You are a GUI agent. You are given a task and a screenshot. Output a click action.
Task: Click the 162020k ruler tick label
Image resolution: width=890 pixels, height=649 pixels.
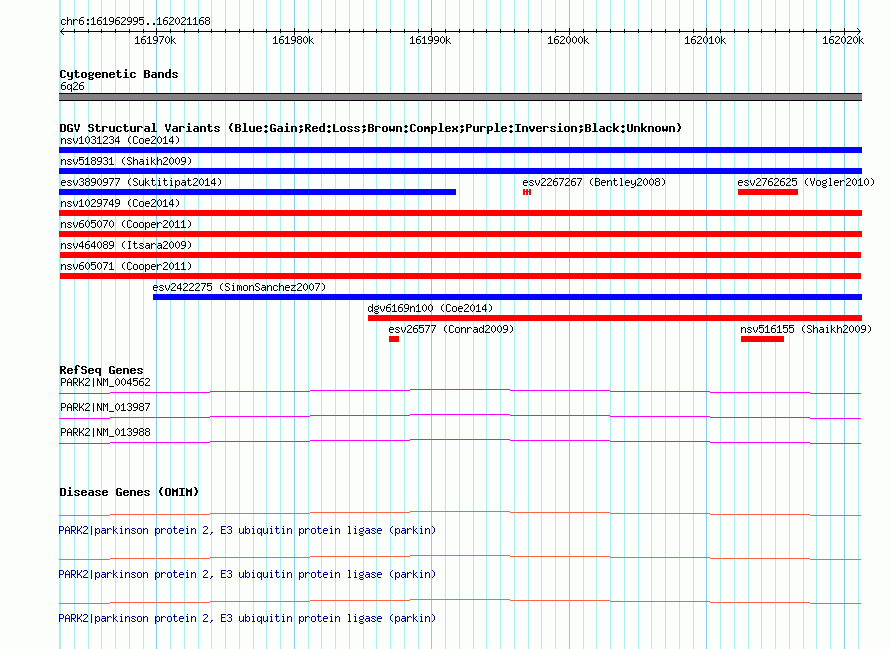tap(843, 40)
